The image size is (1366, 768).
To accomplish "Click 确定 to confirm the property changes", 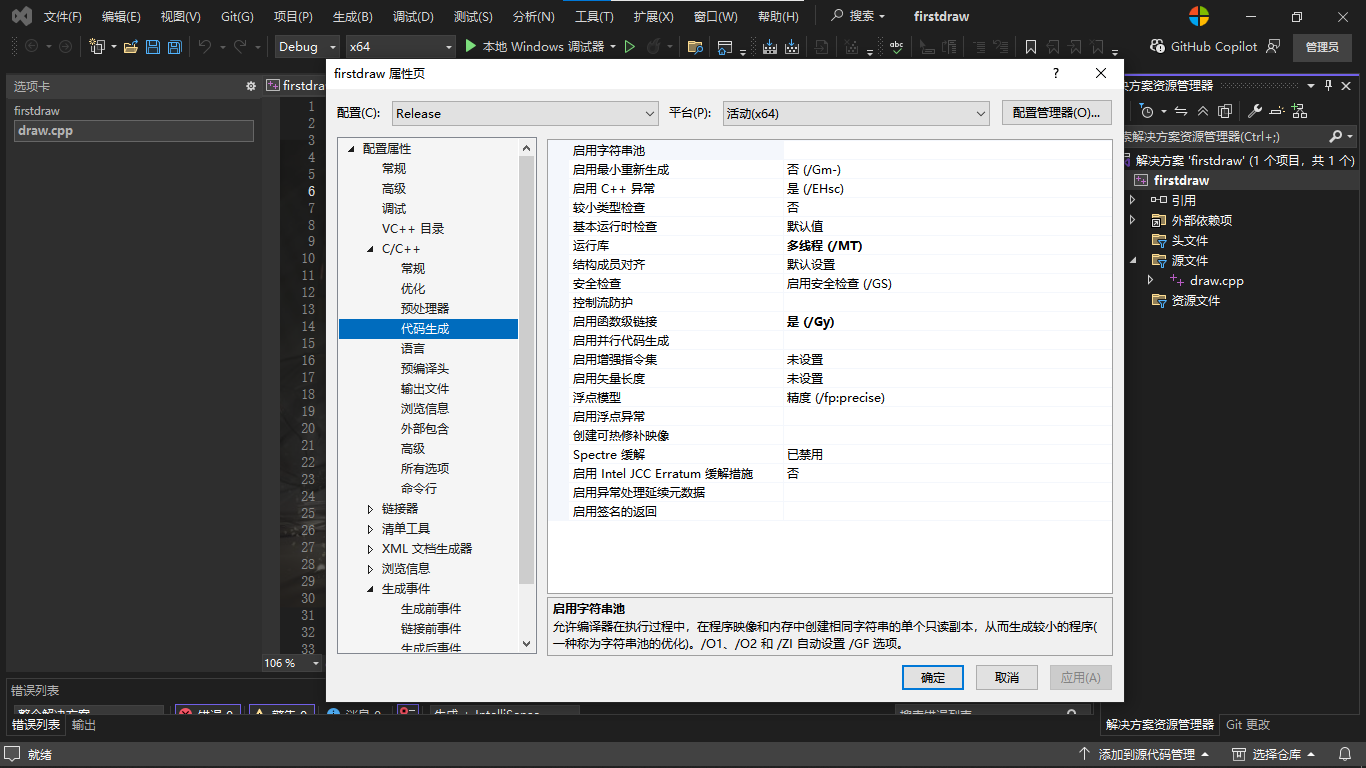I will pyautogui.click(x=931, y=677).
